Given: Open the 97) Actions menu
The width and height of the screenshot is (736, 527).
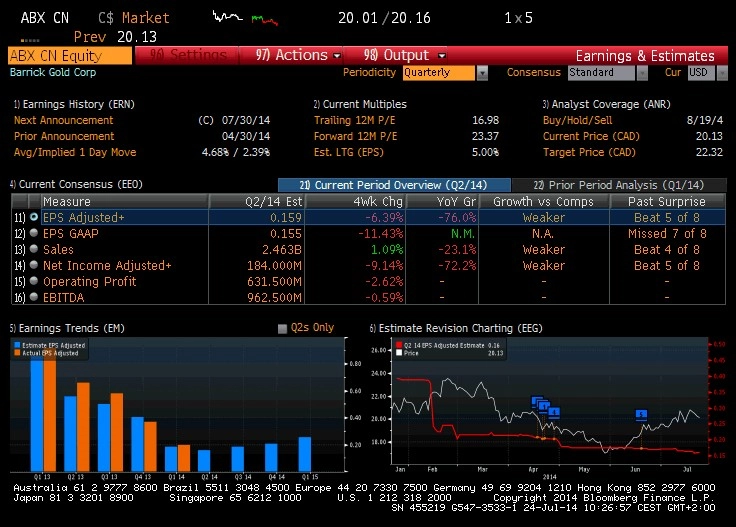Looking at the screenshot, I should [x=291, y=55].
